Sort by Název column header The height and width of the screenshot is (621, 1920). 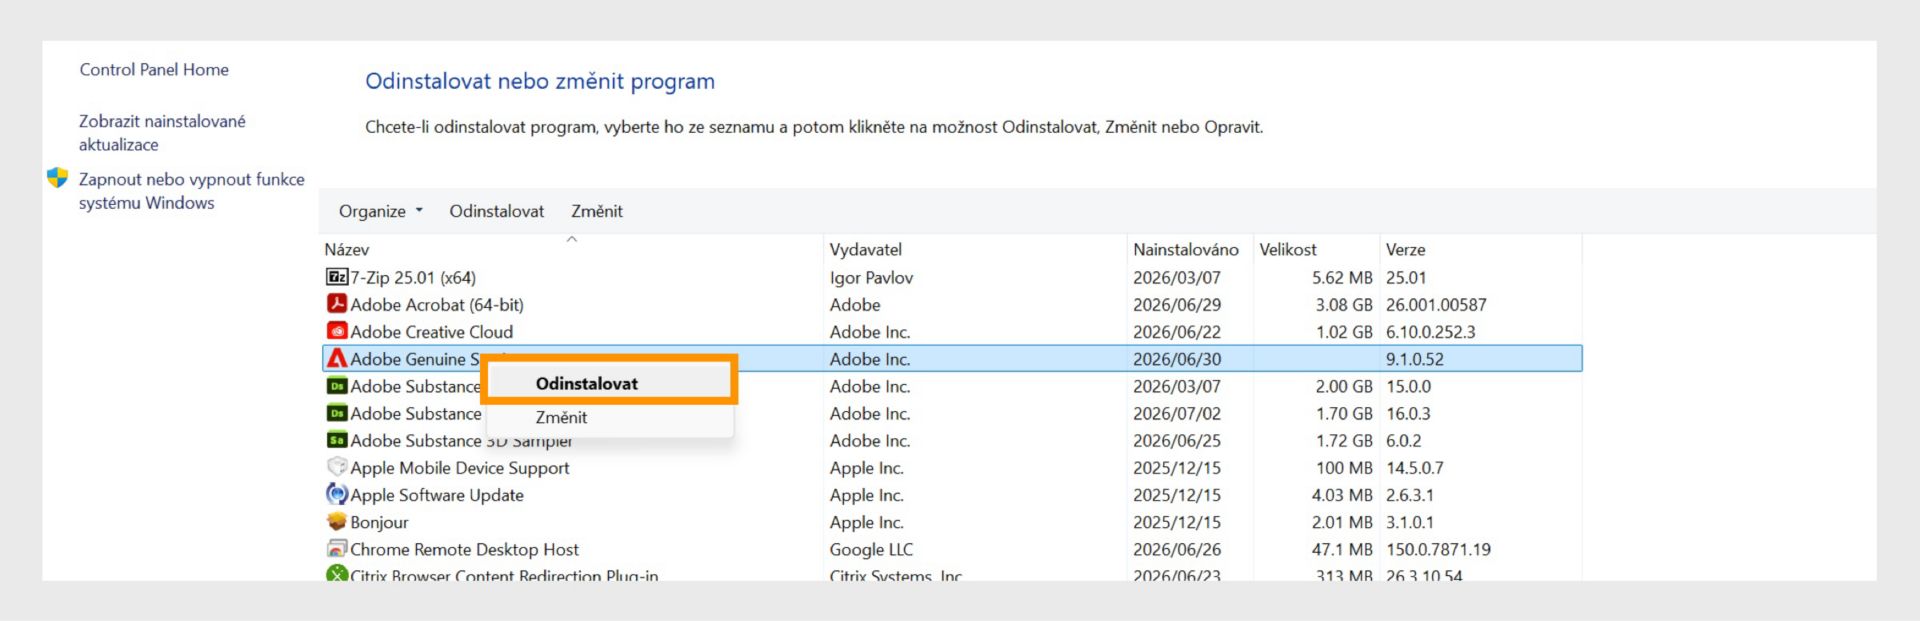tap(346, 249)
